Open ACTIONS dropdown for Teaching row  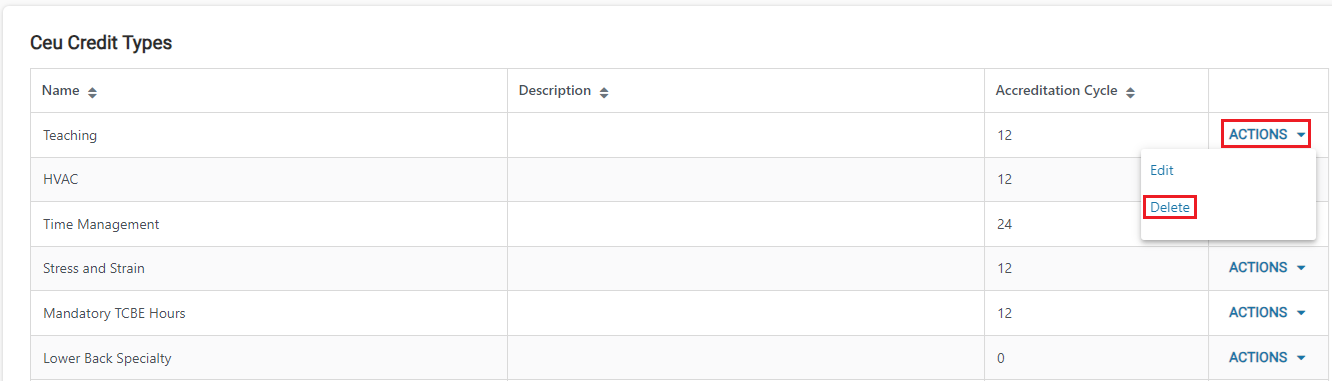coord(1266,135)
